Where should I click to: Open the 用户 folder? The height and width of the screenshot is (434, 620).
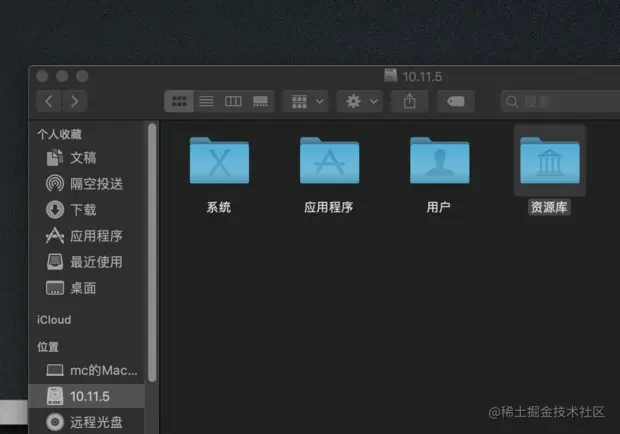click(x=439, y=160)
